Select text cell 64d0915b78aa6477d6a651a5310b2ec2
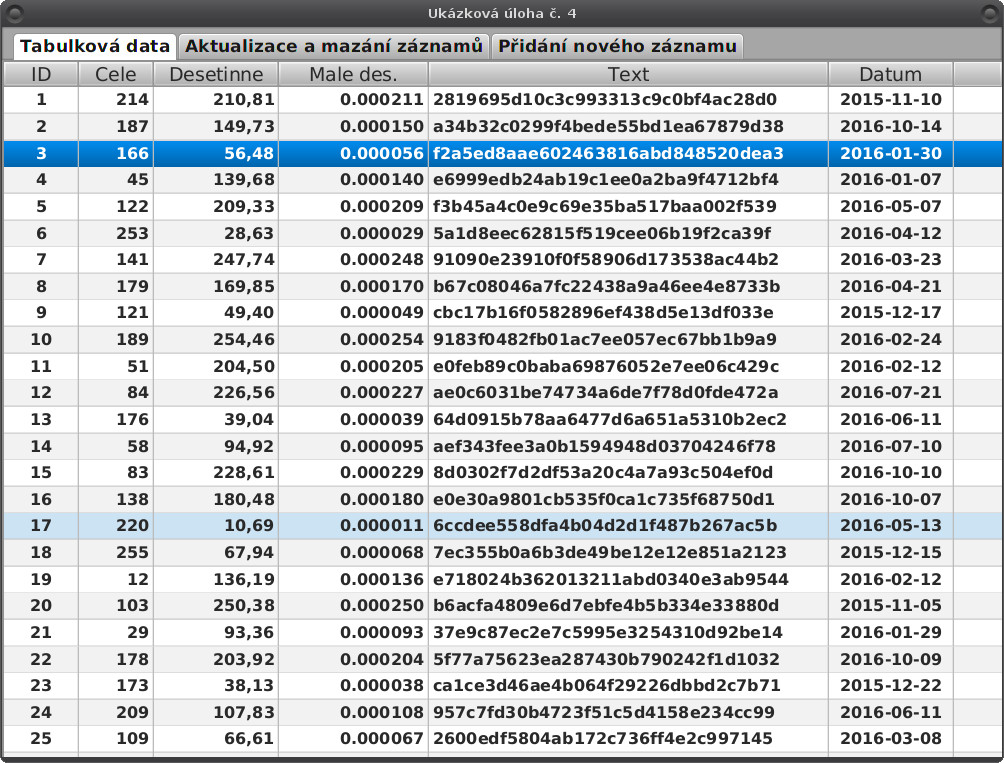Screen dimensions: 1004x763 click(x=628, y=419)
